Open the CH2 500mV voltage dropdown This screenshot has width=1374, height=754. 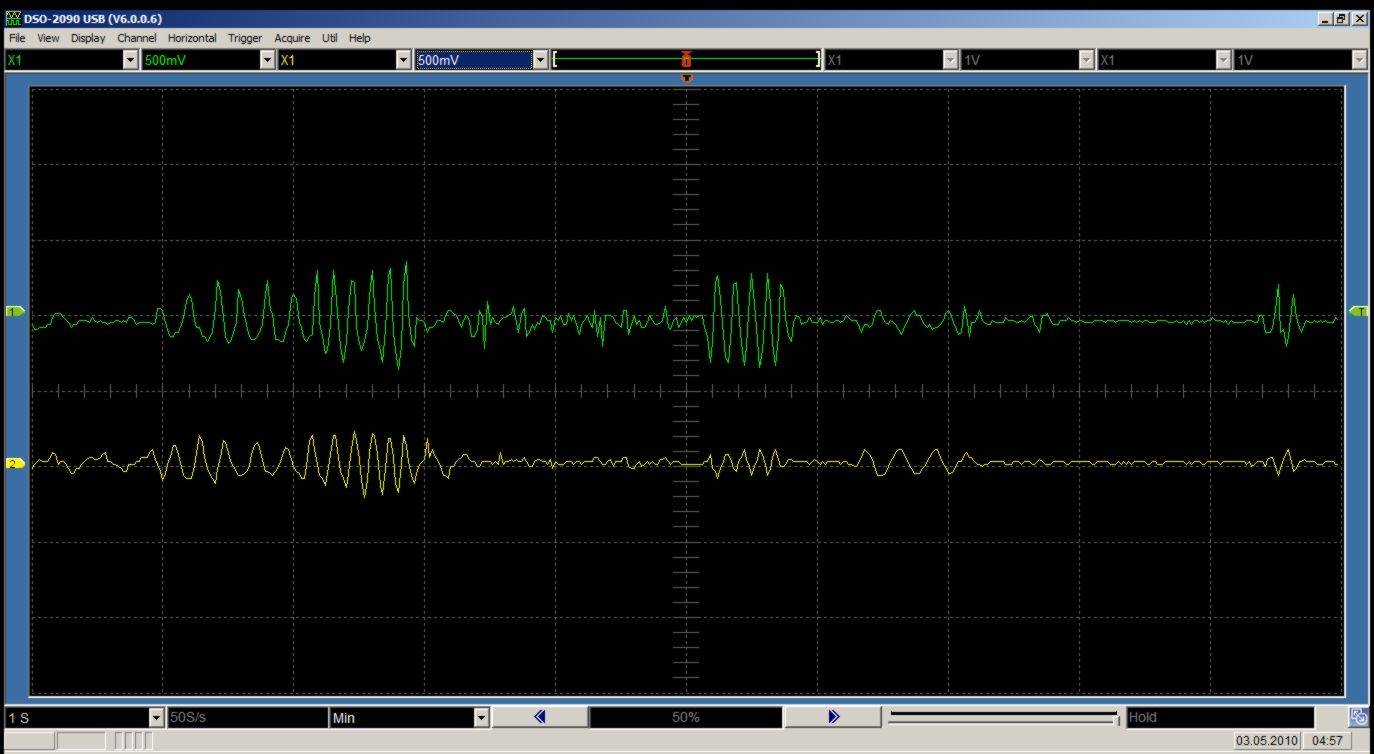click(x=540, y=60)
